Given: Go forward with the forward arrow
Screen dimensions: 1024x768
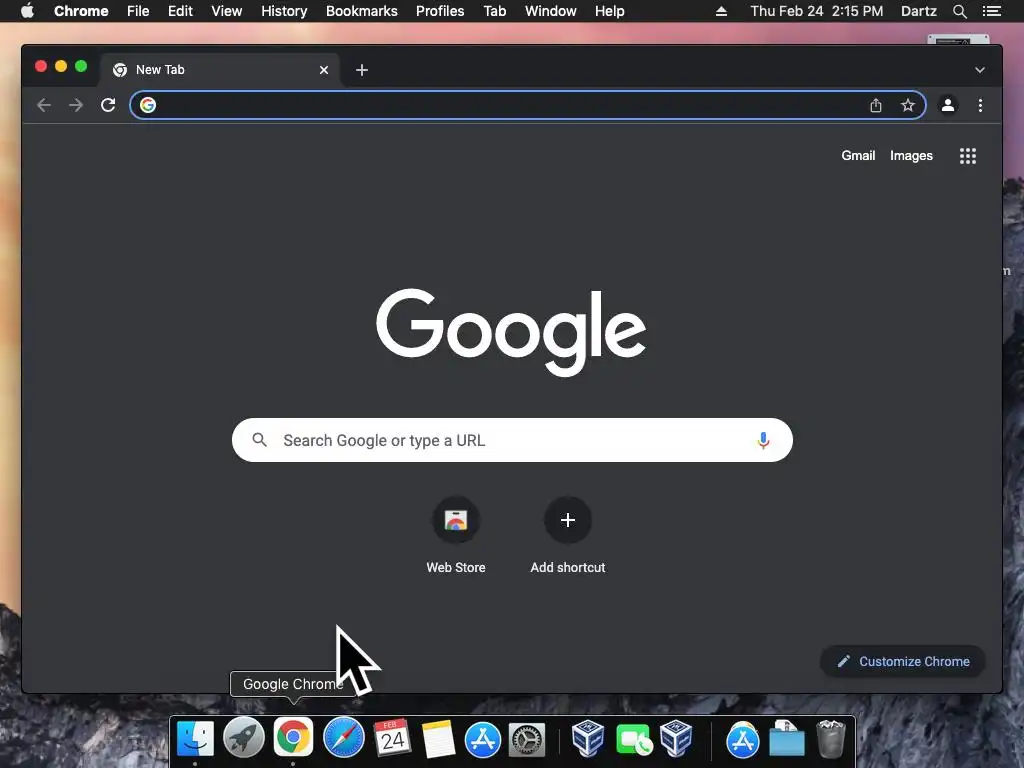Looking at the screenshot, I should click(76, 105).
